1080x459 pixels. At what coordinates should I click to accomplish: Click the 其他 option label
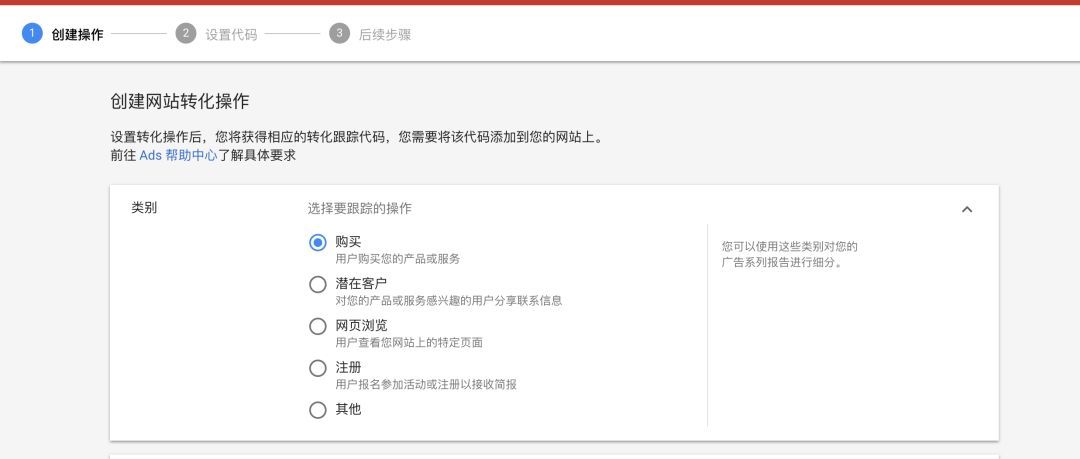(x=349, y=409)
